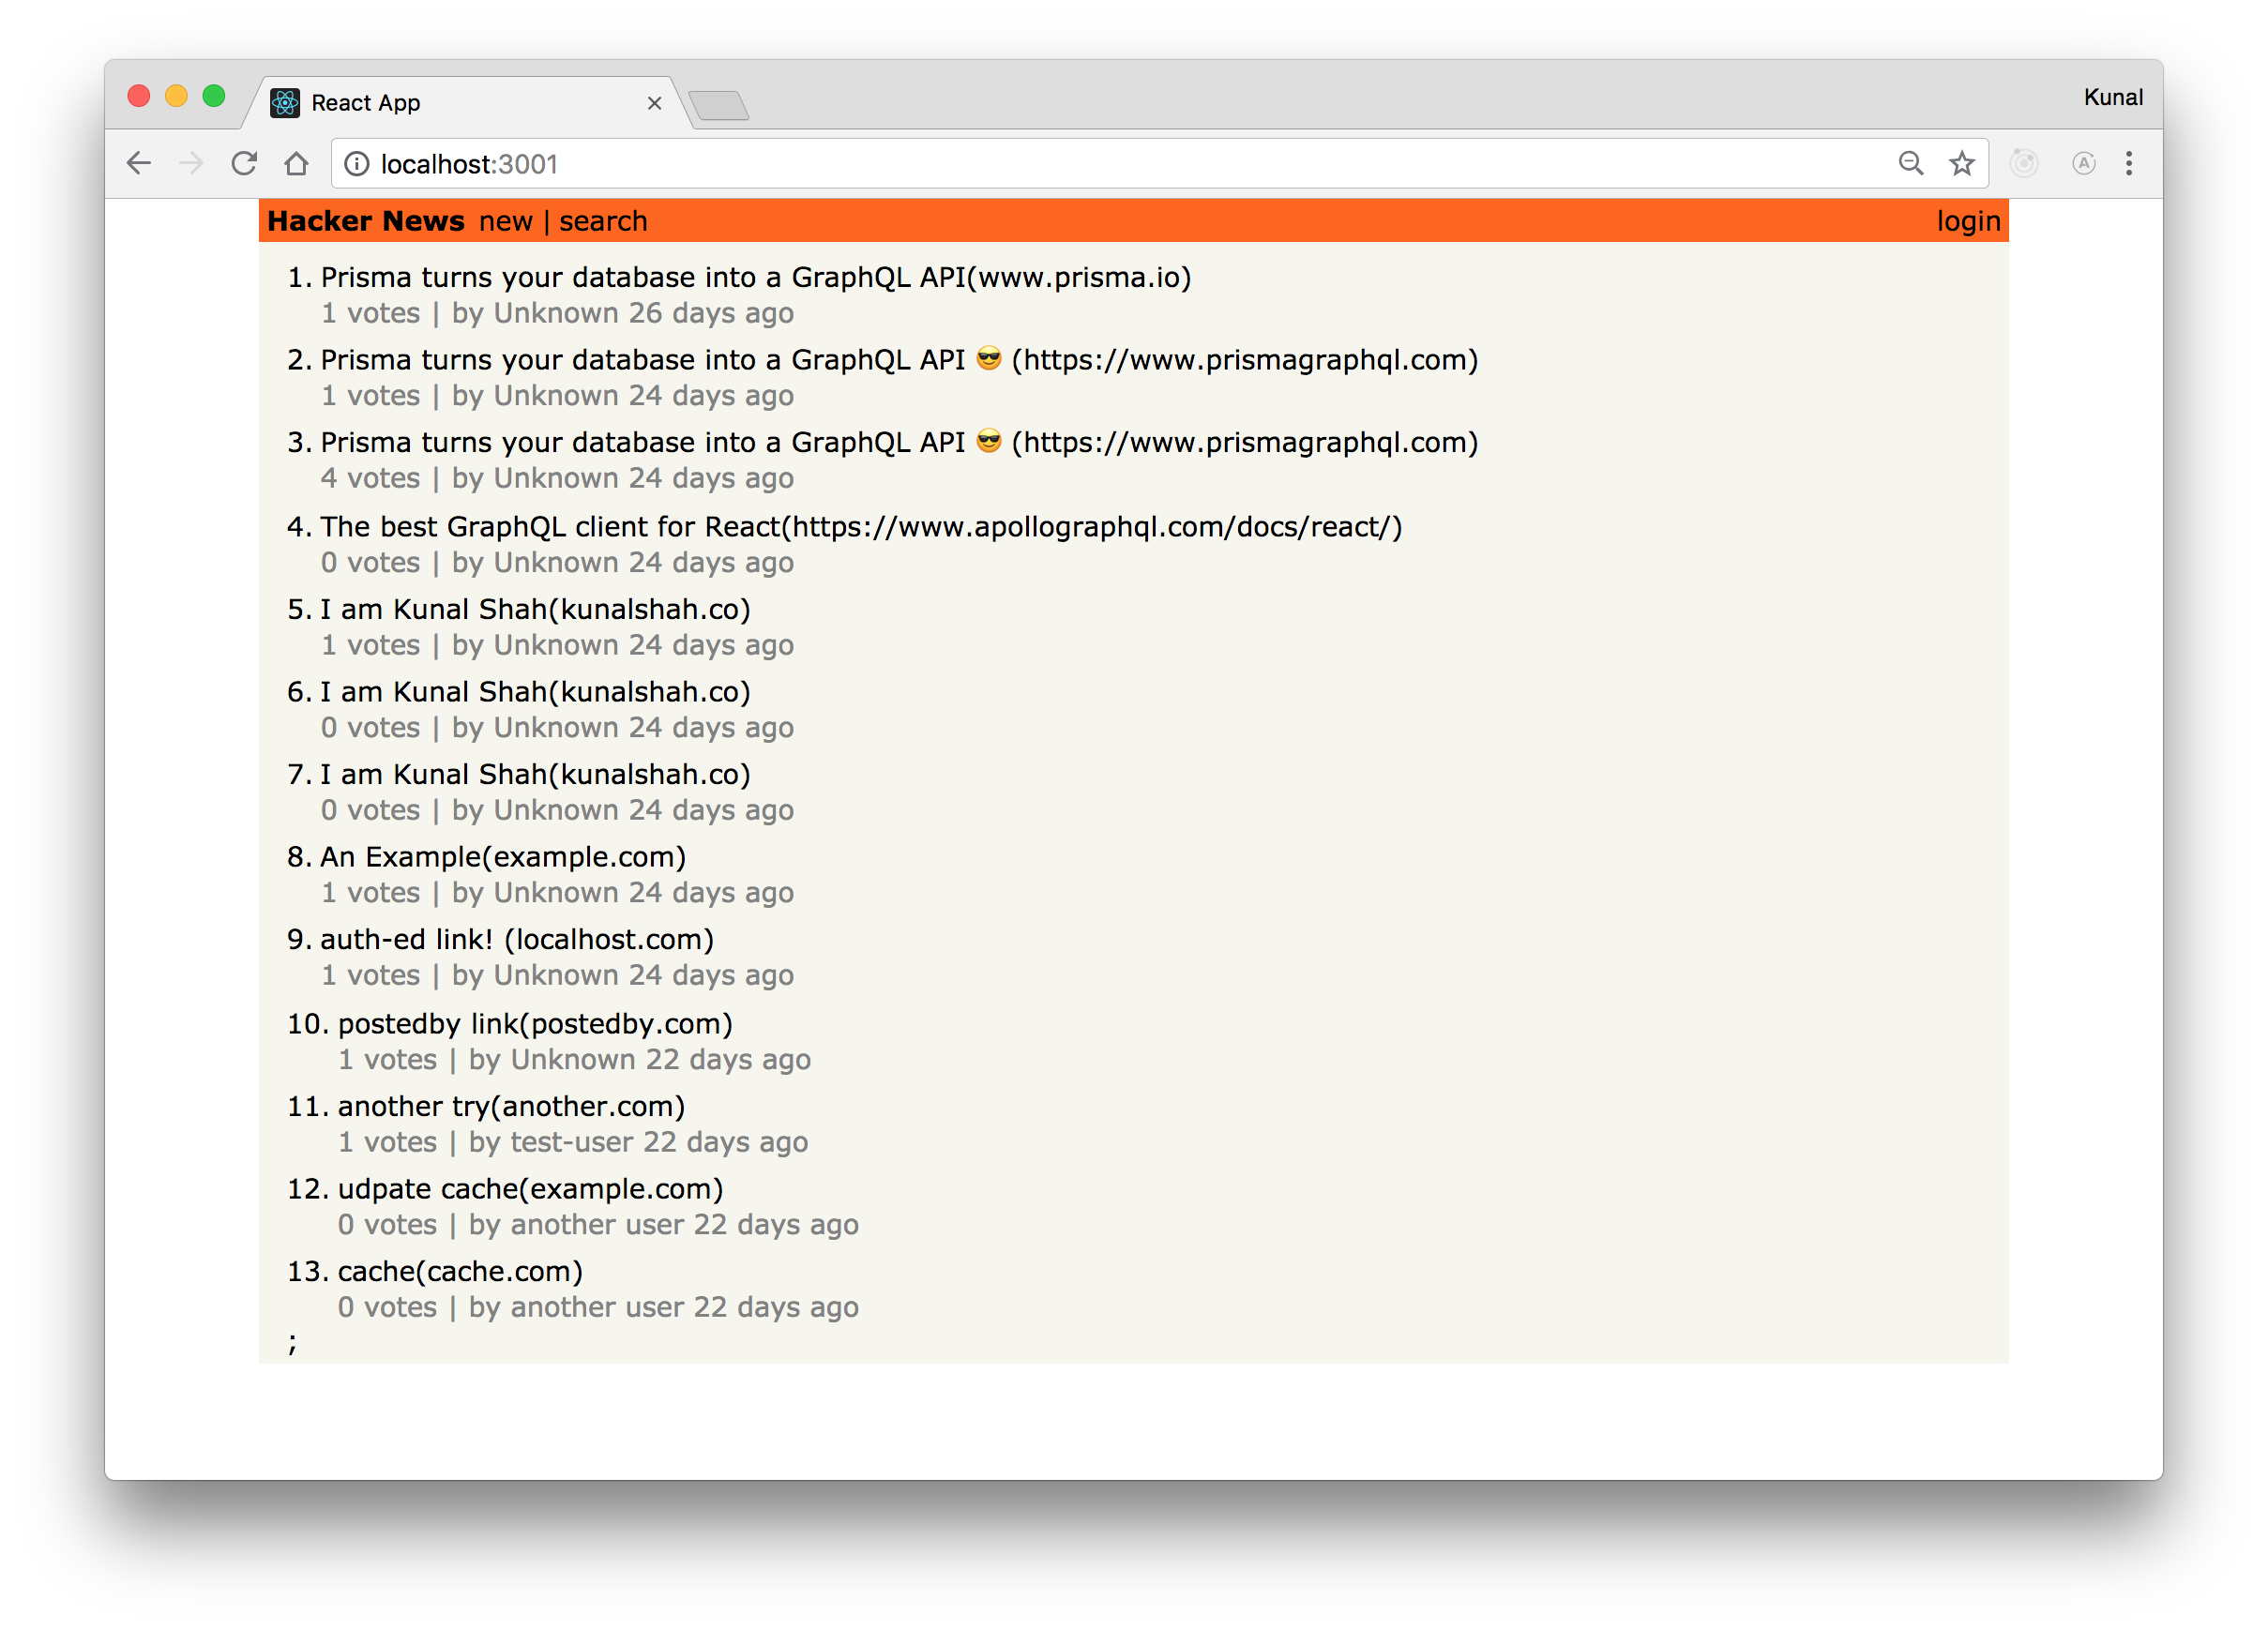Image resolution: width=2268 pixels, height=1630 pixels.
Task: Open the zoom magnifier in address bar
Action: pyautogui.click(x=1910, y=163)
